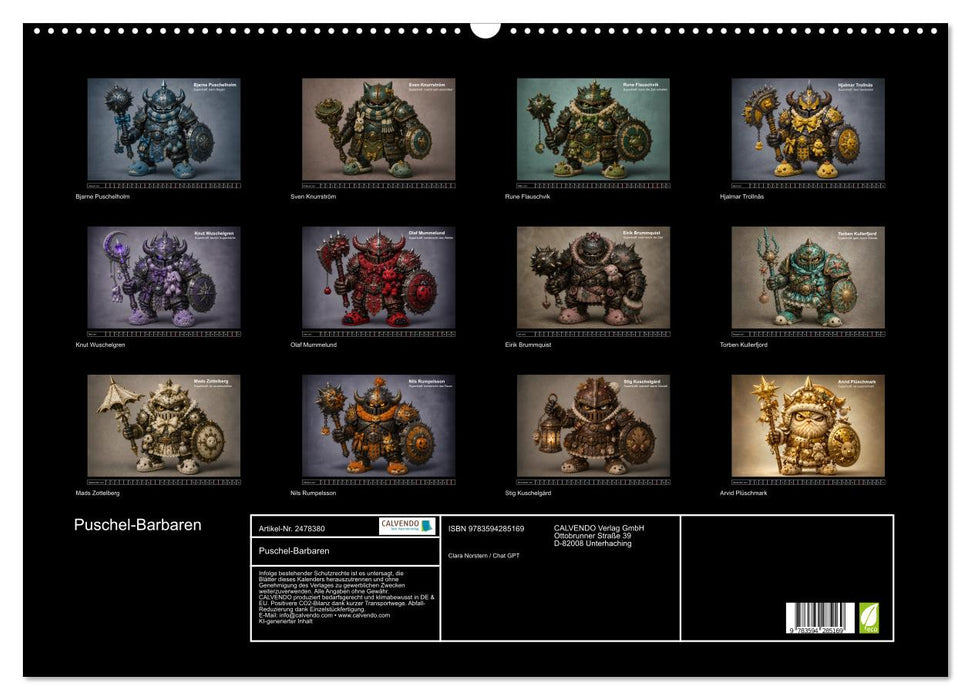The width and height of the screenshot is (971, 700).
Task: Click the Ottobrunner Straße 39 address line
Action: click(x=593, y=536)
